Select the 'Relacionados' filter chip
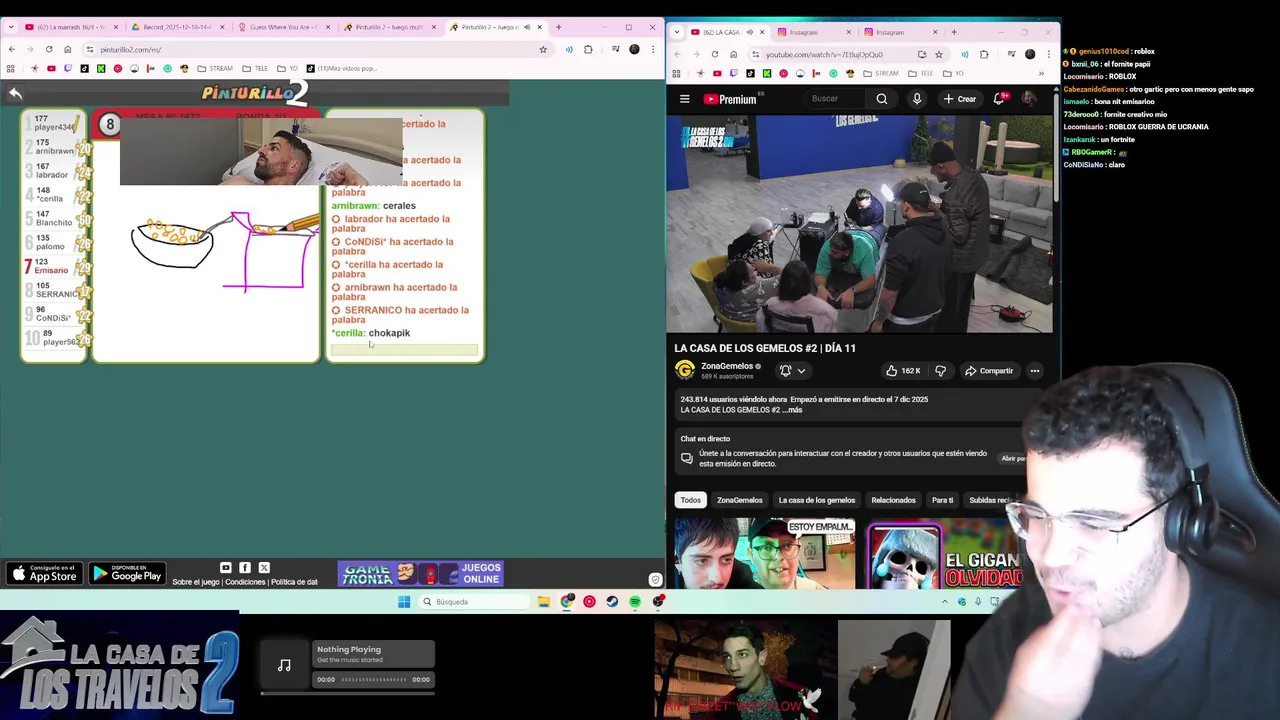Viewport: 1280px width, 720px height. pos(893,500)
